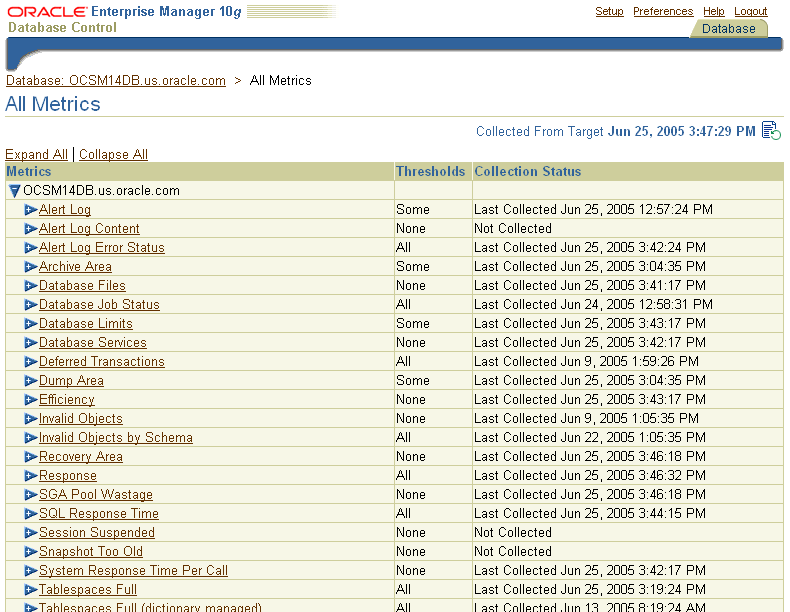Open the Invalid Objects link

81,419
